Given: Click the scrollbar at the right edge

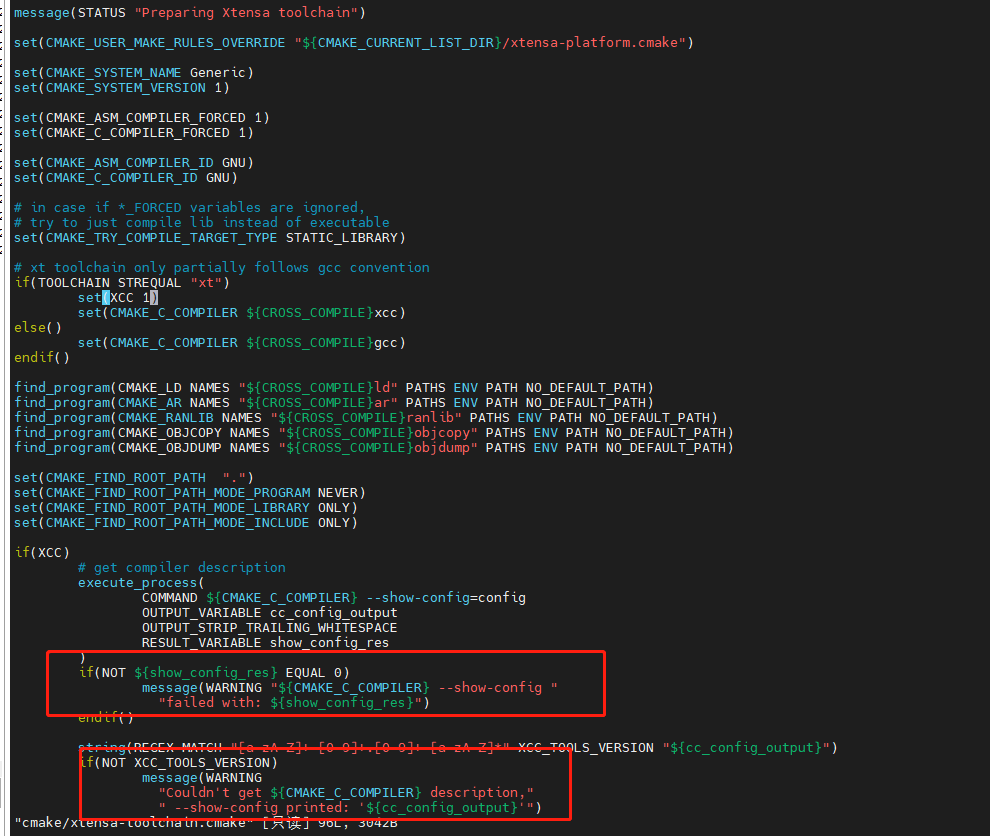Looking at the screenshot, I should (x=985, y=400).
